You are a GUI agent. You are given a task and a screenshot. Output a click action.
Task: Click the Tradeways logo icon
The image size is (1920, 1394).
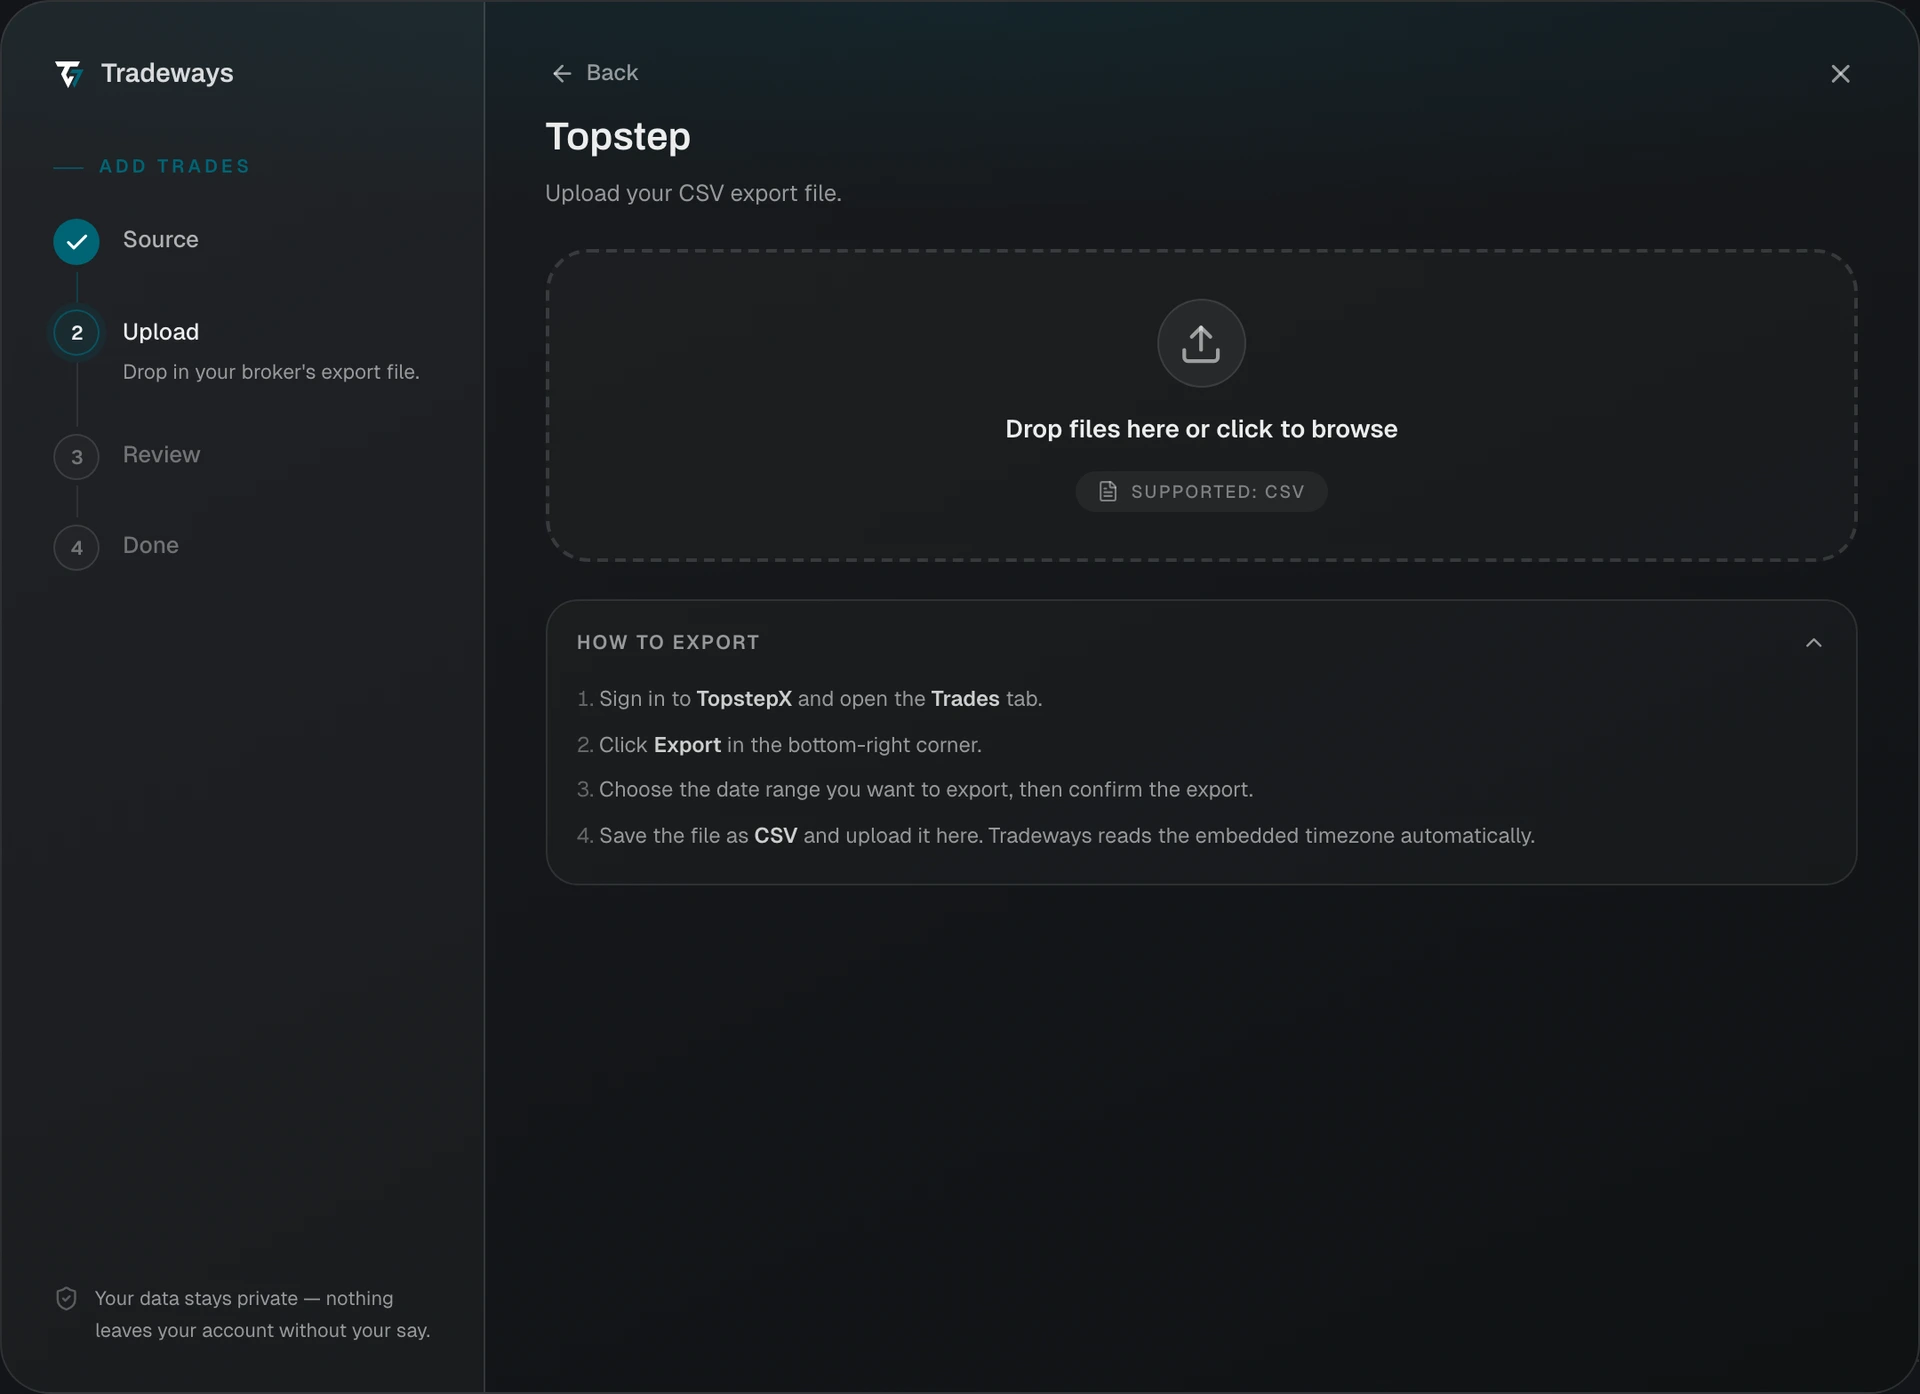[x=68, y=74]
